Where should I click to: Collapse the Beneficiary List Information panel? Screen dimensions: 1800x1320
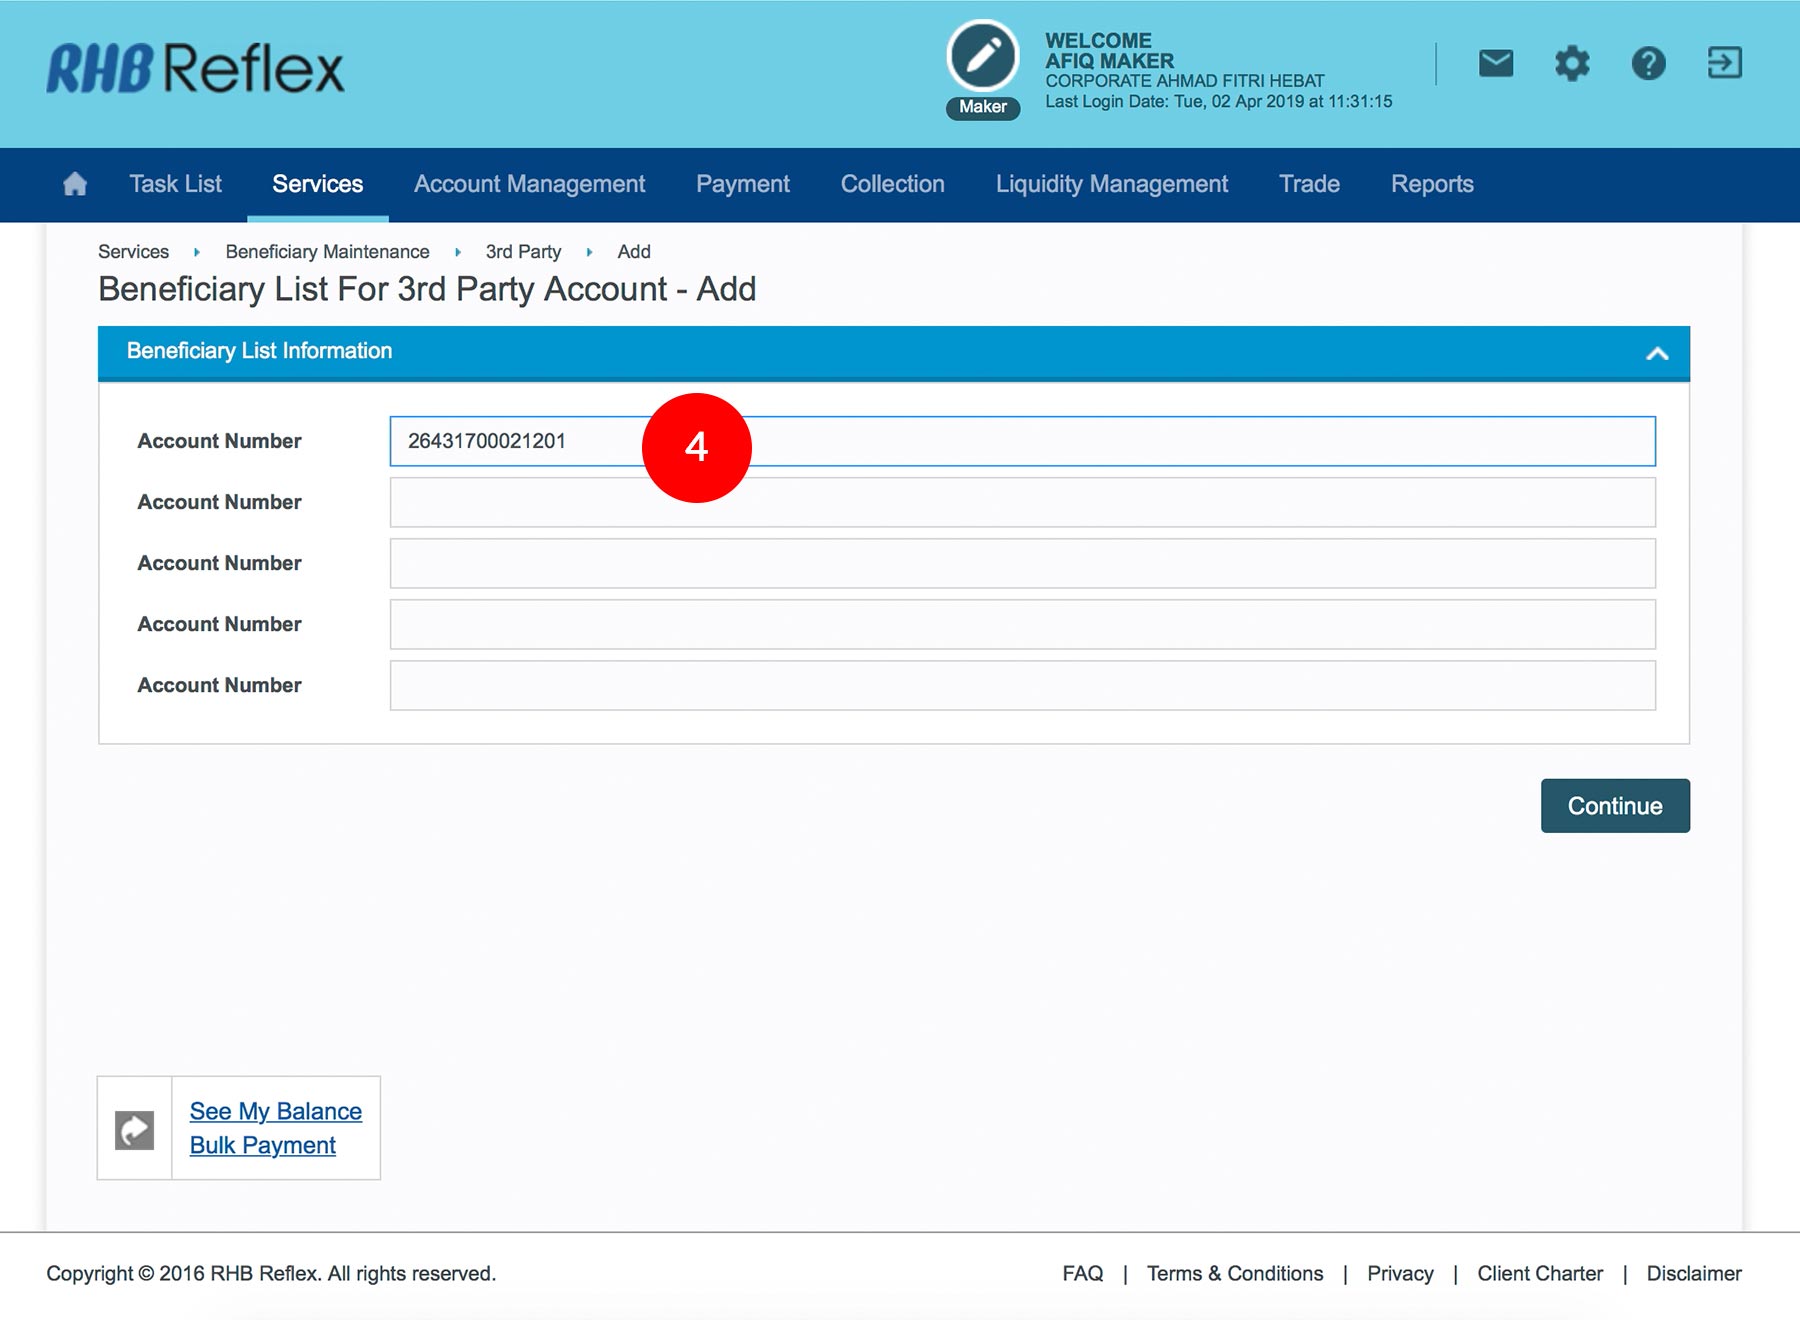click(1657, 353)
